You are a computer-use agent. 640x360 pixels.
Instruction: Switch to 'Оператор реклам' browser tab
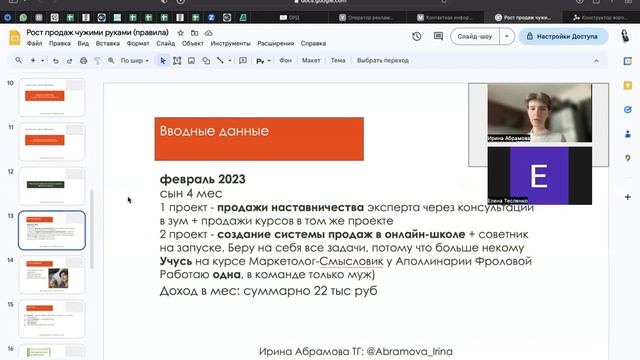(367, 18)
